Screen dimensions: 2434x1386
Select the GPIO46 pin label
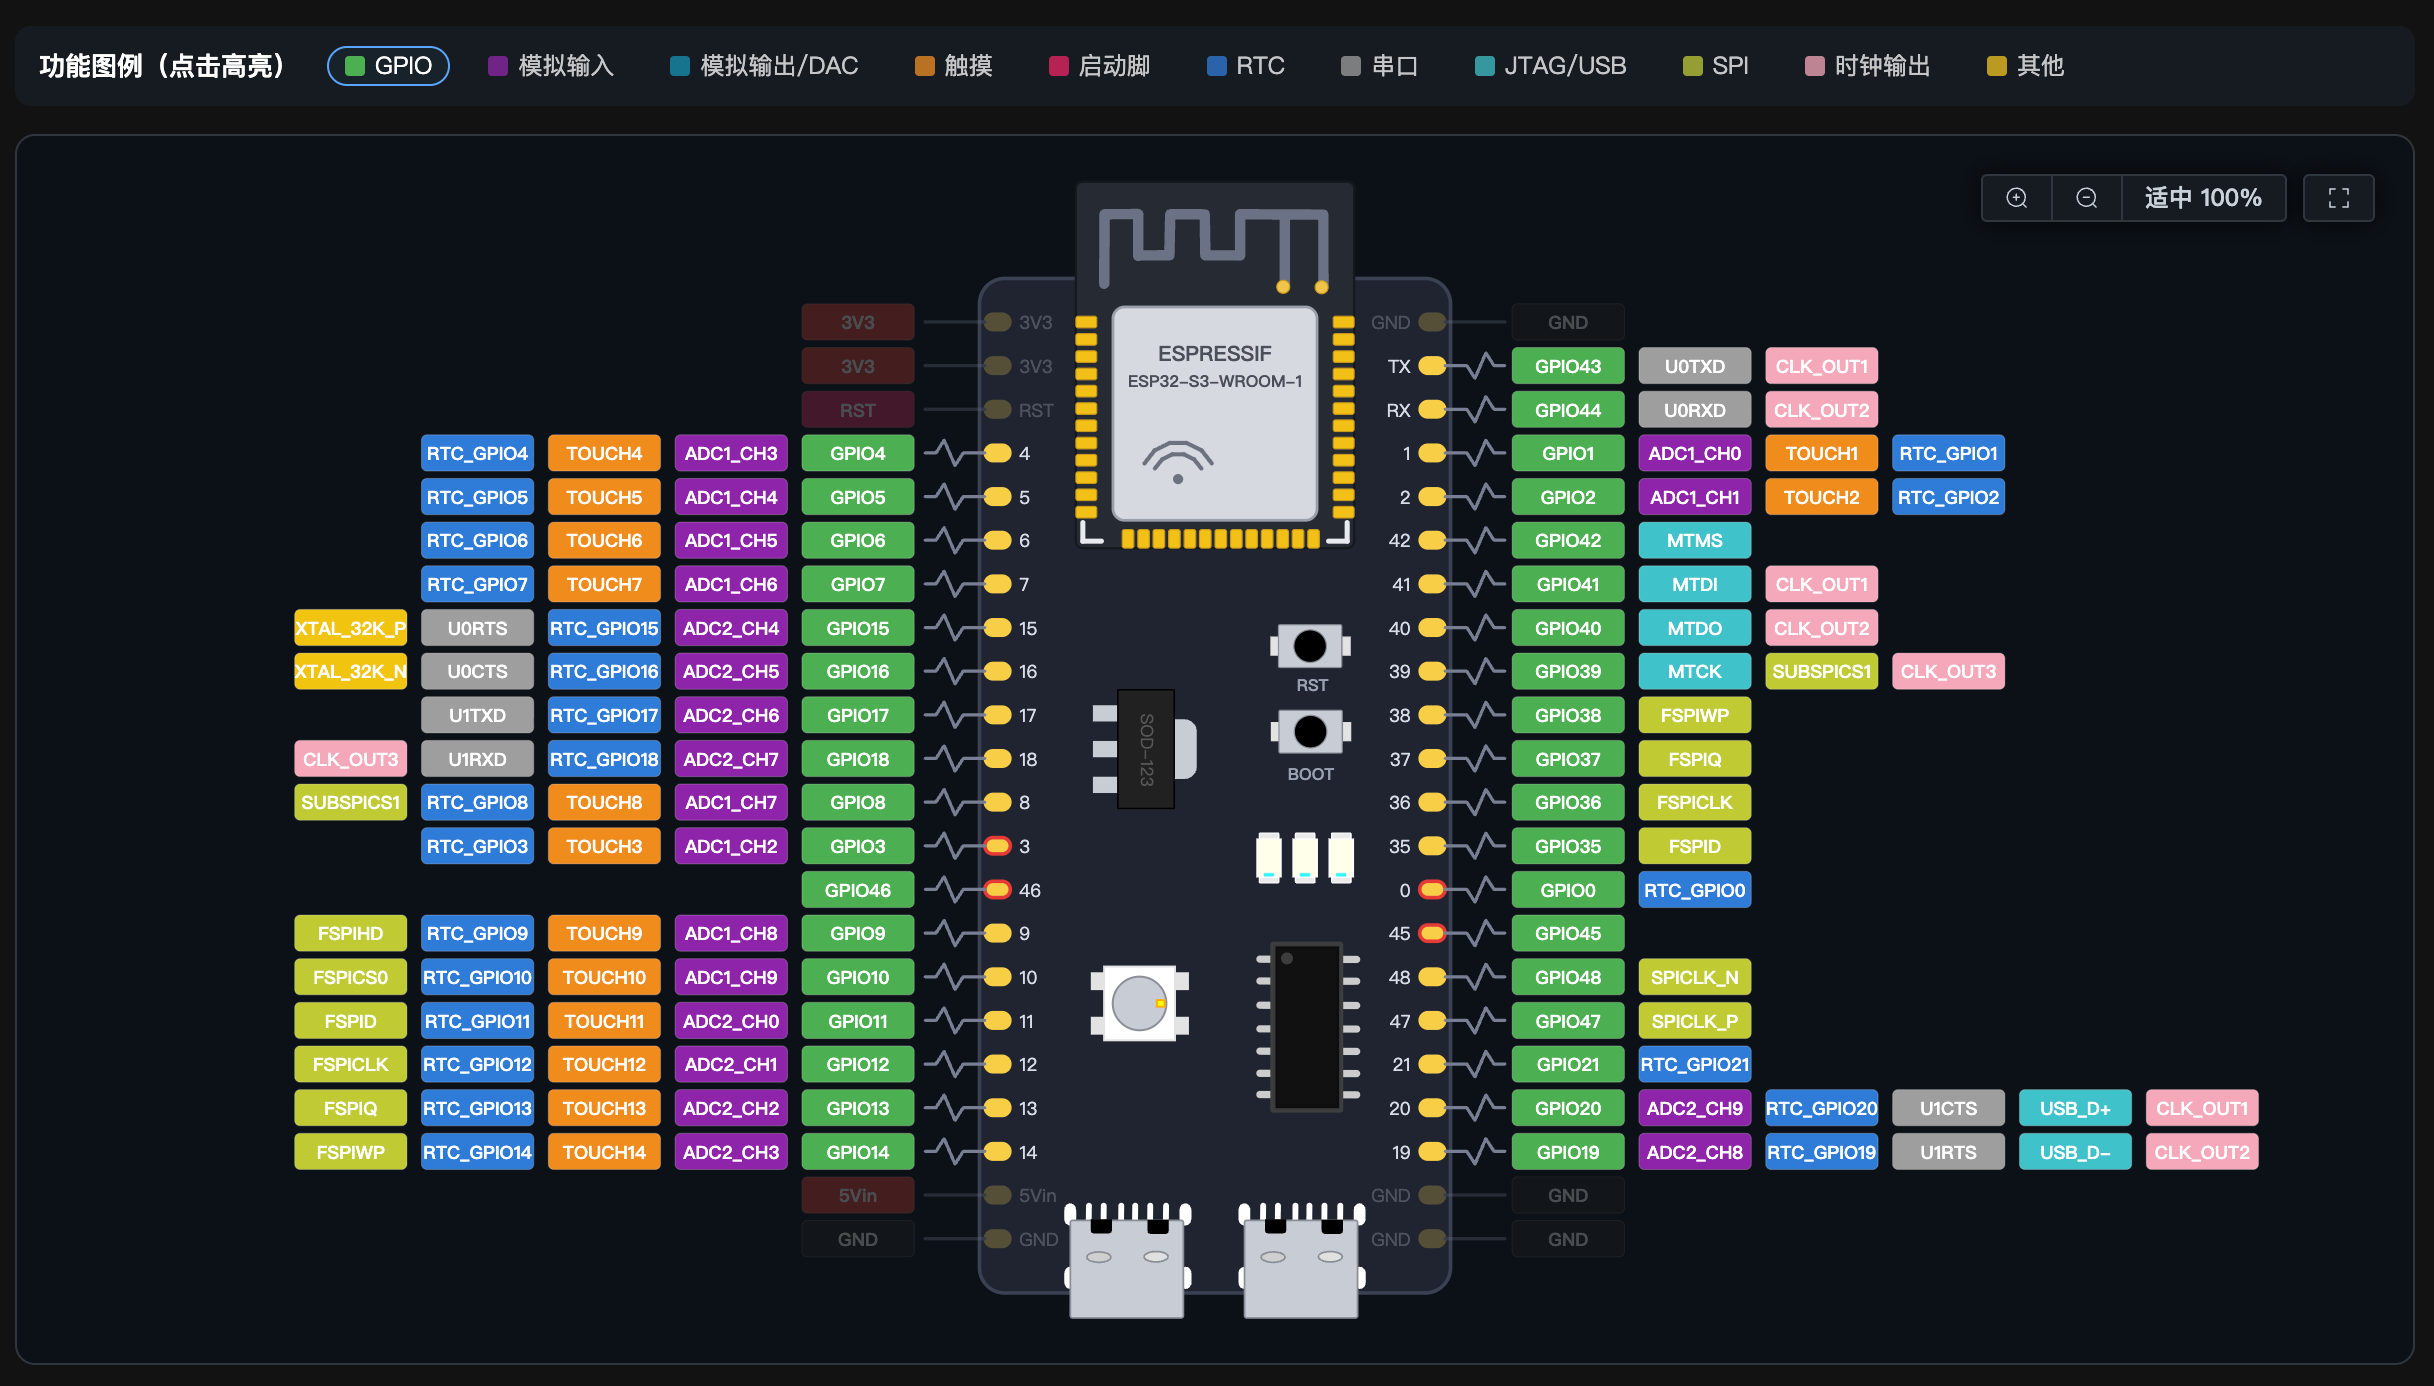pyautogui.click(x=858, y=890)
